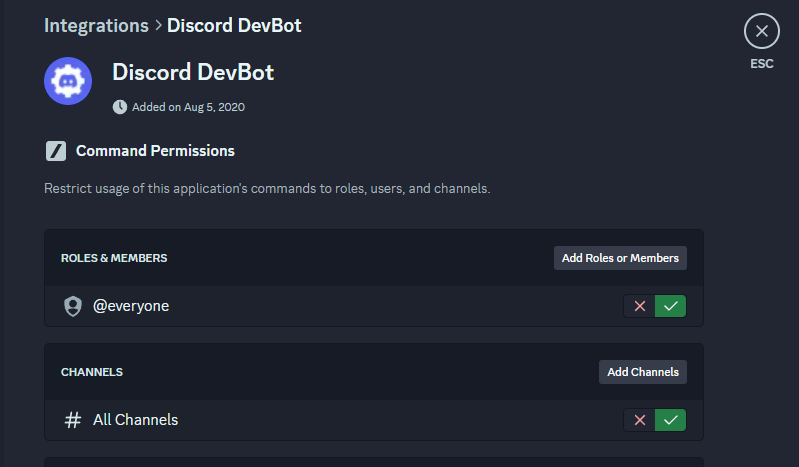Select the Discord DevBot breadcrumb title
The height and width of the screenshot is (467, 799).
point(234,25)
